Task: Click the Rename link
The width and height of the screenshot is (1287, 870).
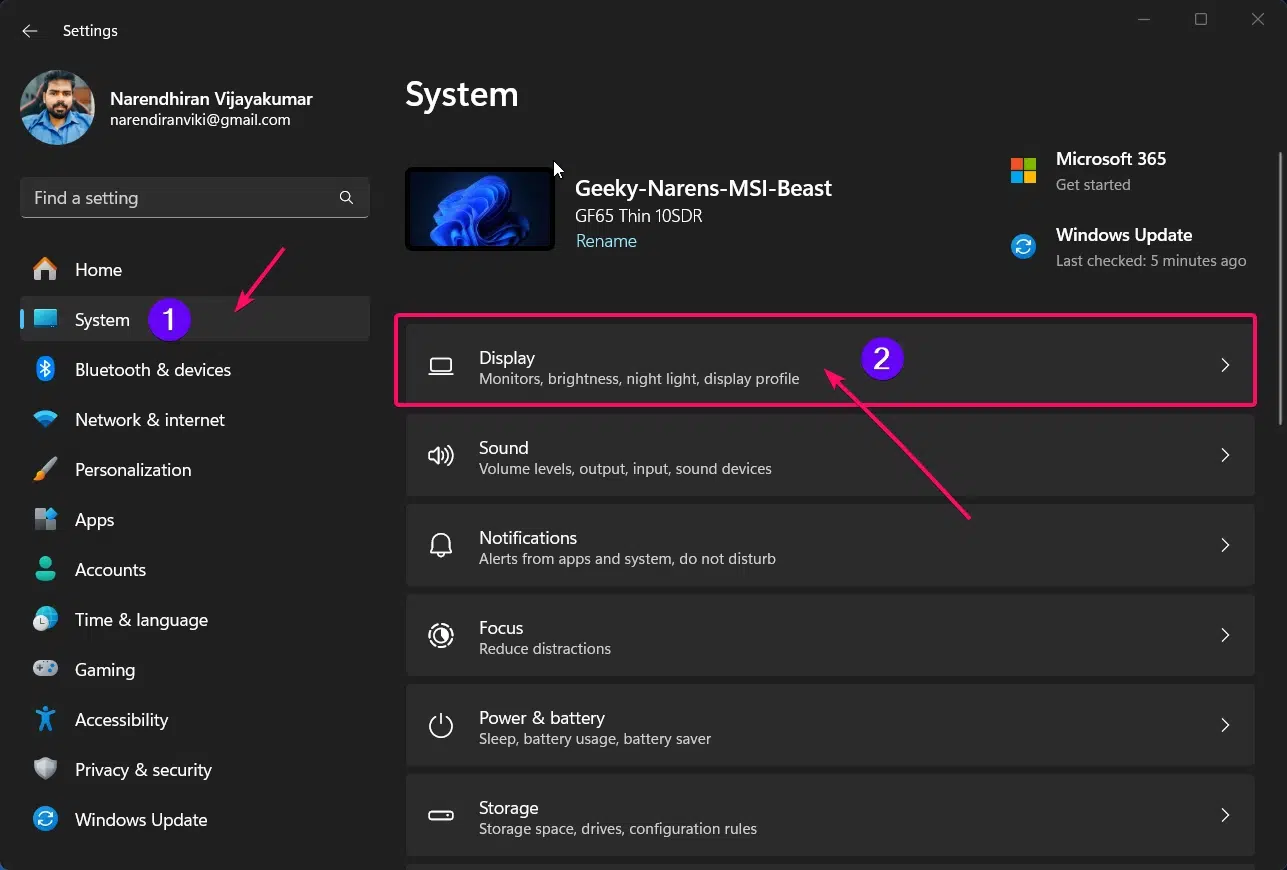Action: tap(606, 241)
